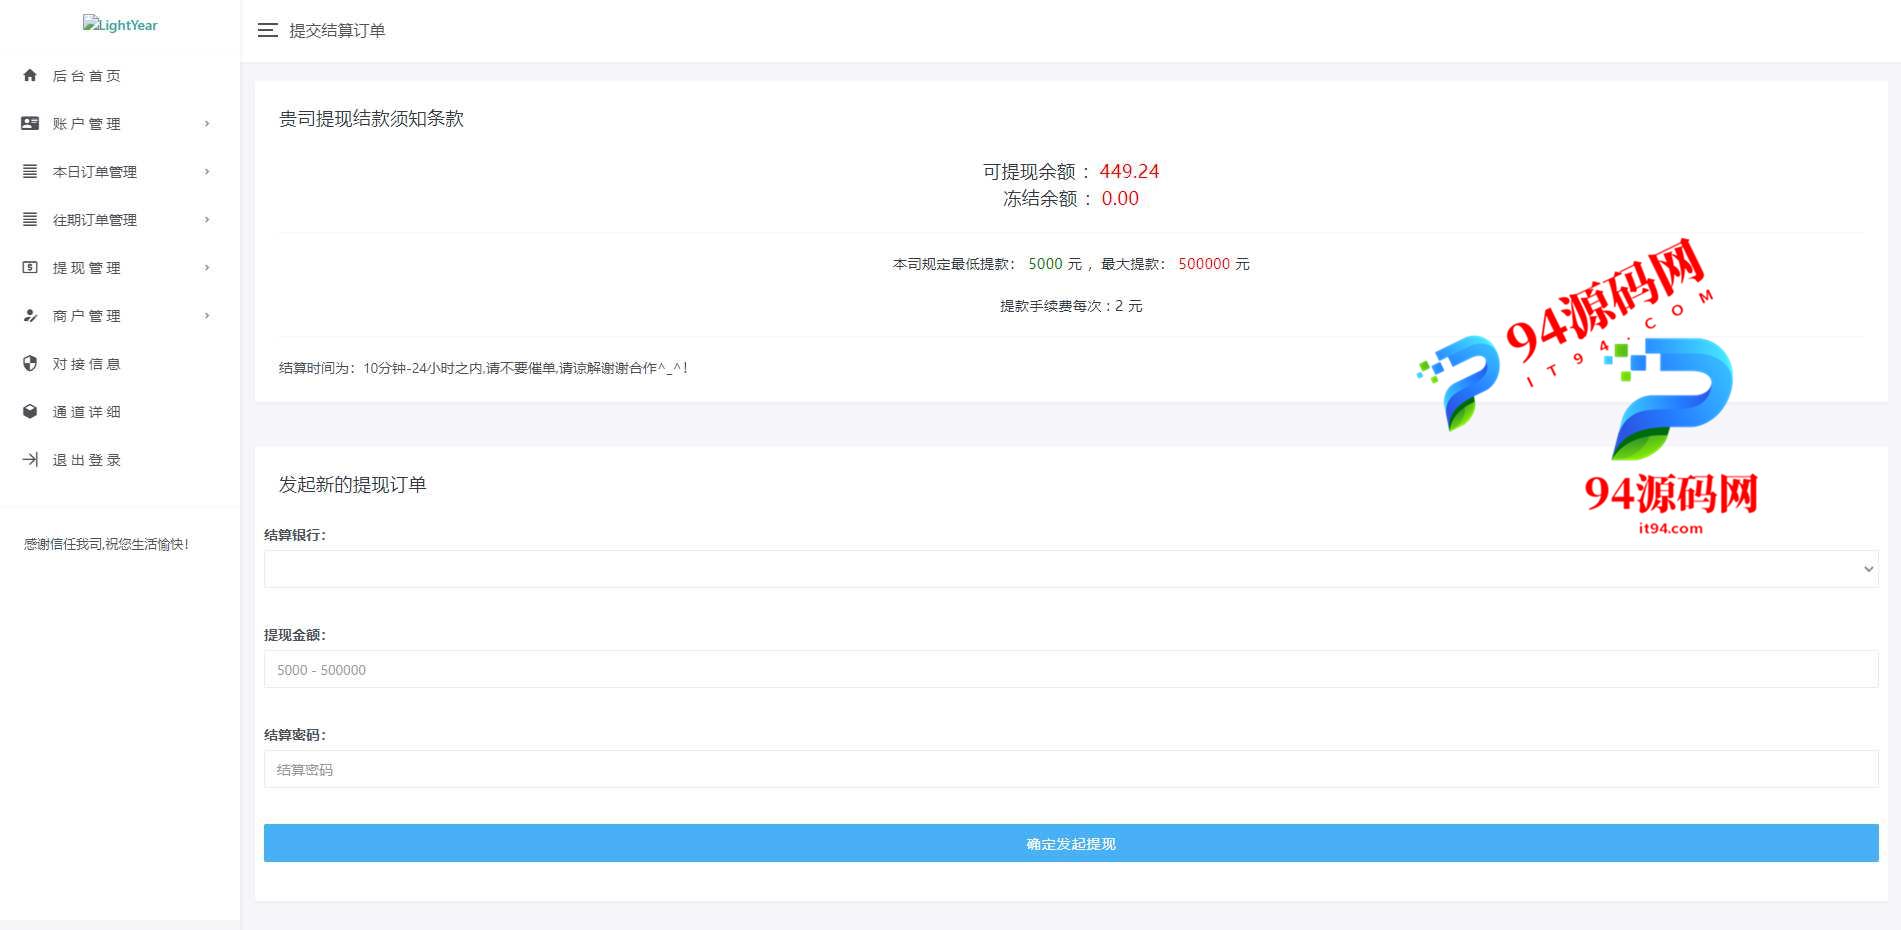Open 通道详细 menu item
Viewport: 1901px width, 930px height.
click(120, 411)
